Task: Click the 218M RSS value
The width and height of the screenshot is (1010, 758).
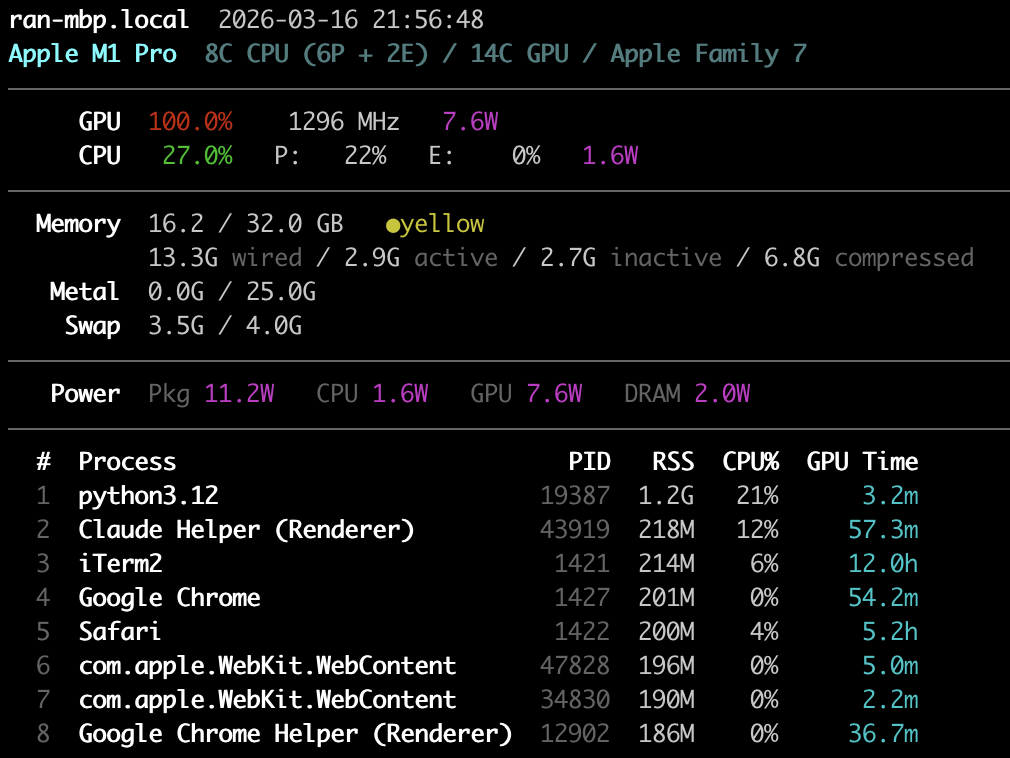Action: (x=666, y=530)
